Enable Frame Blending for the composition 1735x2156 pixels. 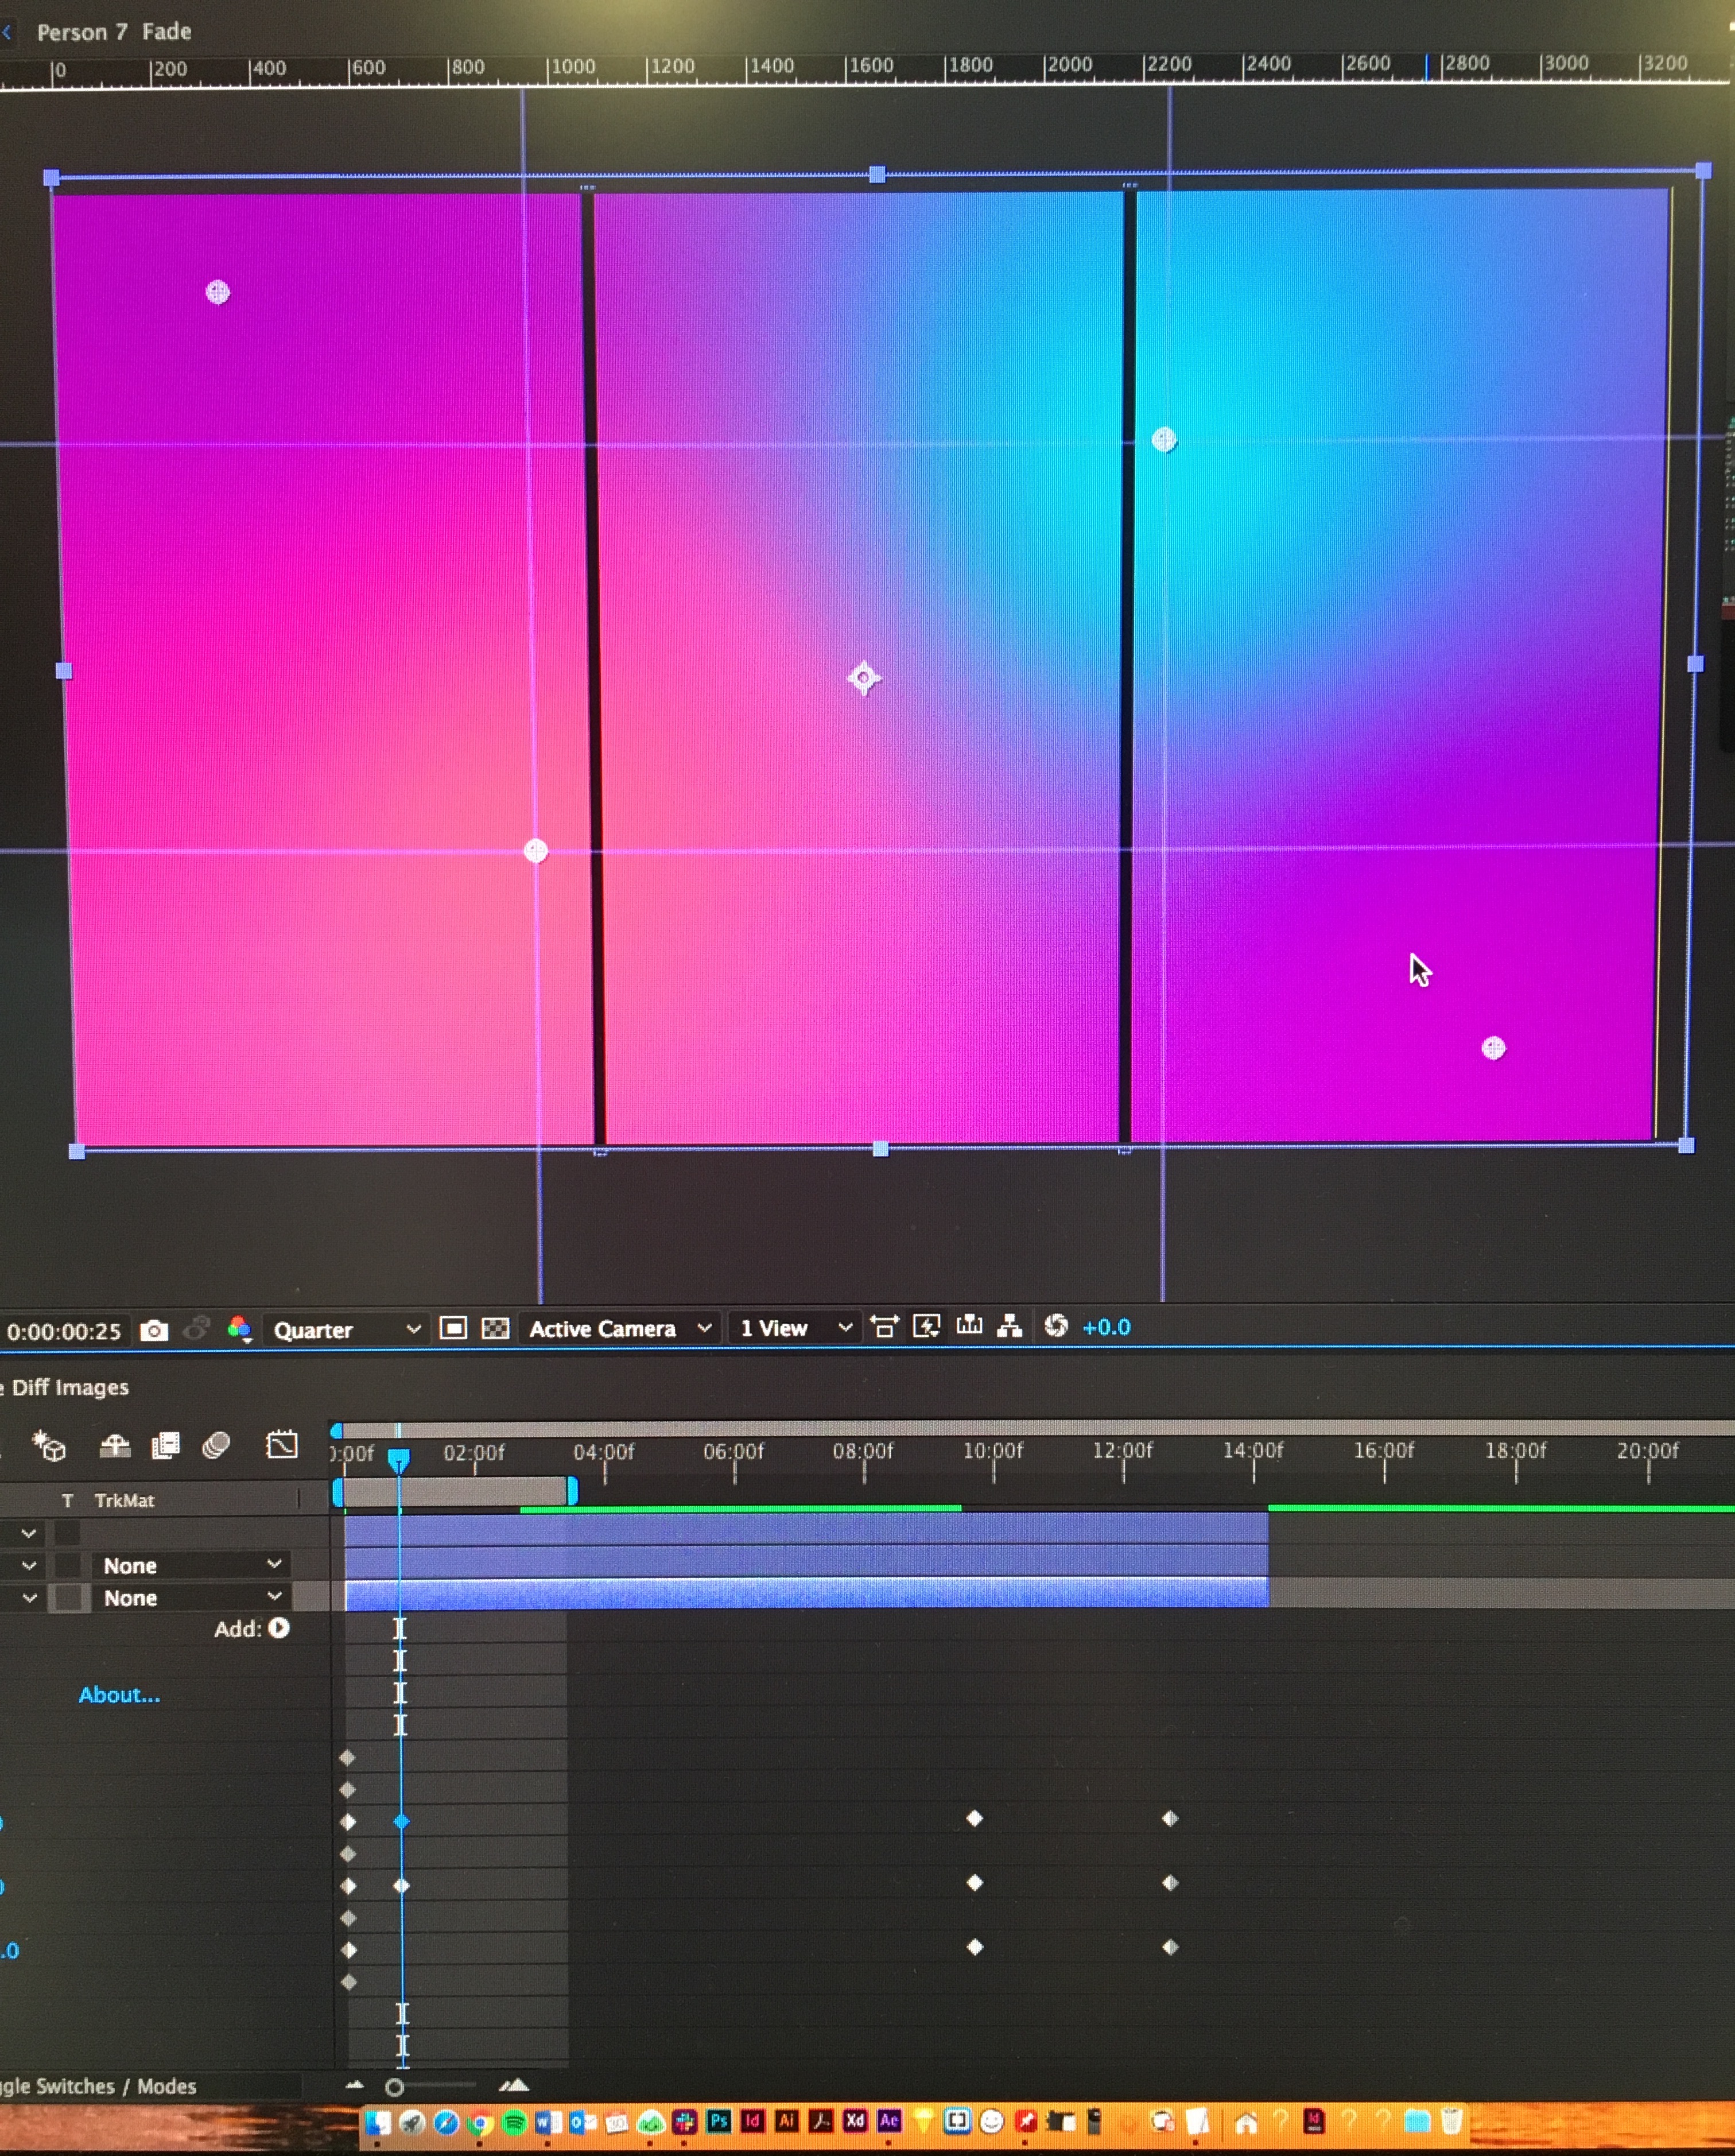coord(165,1446)
